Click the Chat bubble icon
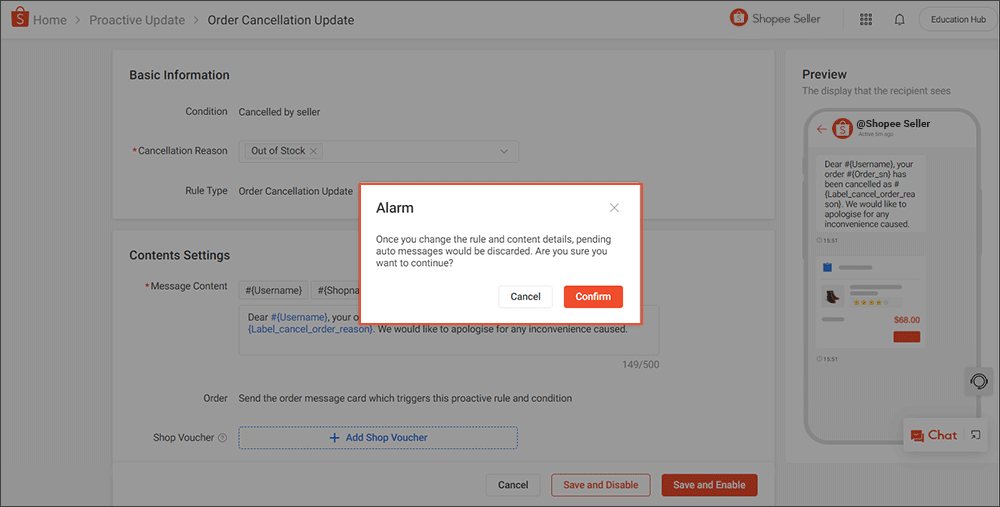 pyautogui.click(x=917, y=436)
